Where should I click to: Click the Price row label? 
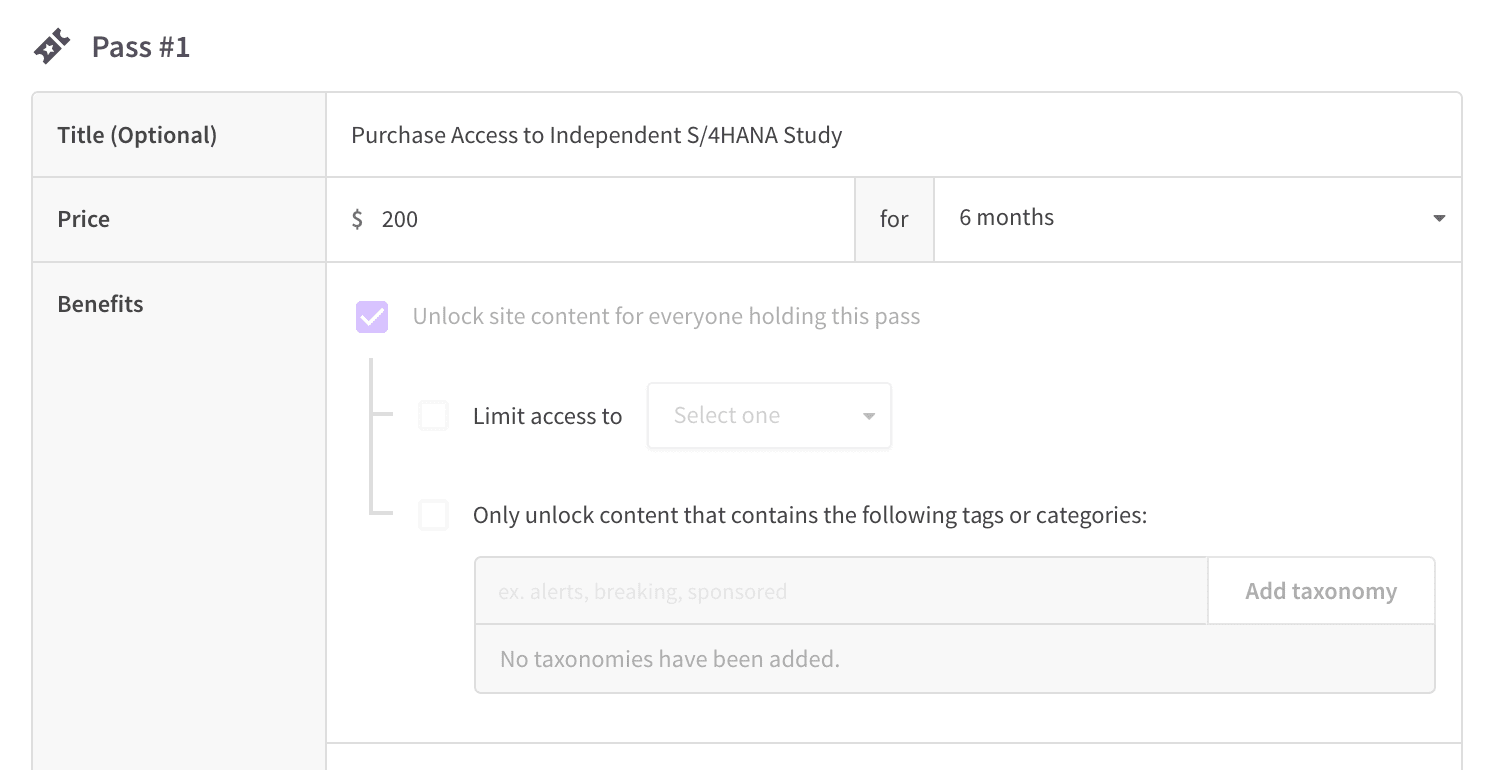click(84, 219)
